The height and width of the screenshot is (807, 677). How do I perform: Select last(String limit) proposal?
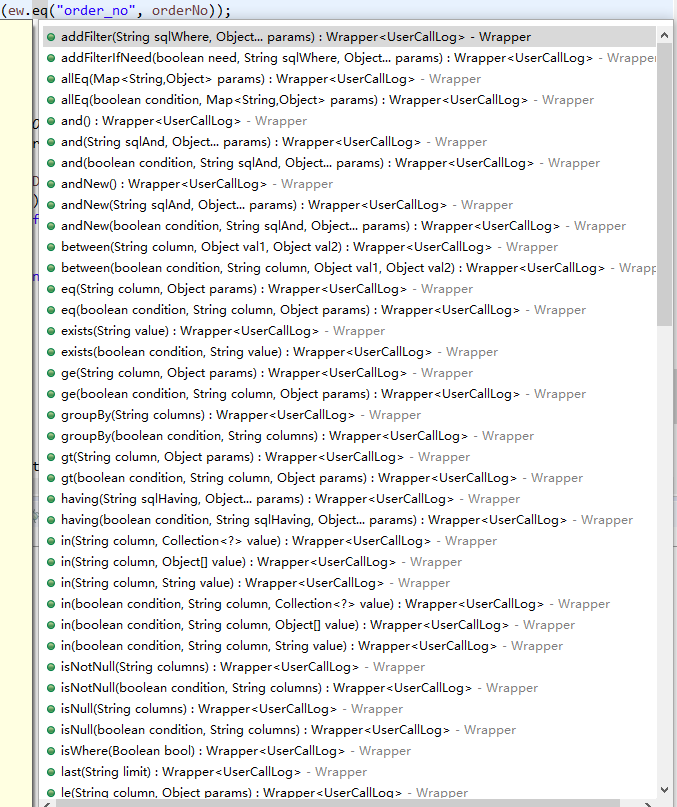point(349,772)
